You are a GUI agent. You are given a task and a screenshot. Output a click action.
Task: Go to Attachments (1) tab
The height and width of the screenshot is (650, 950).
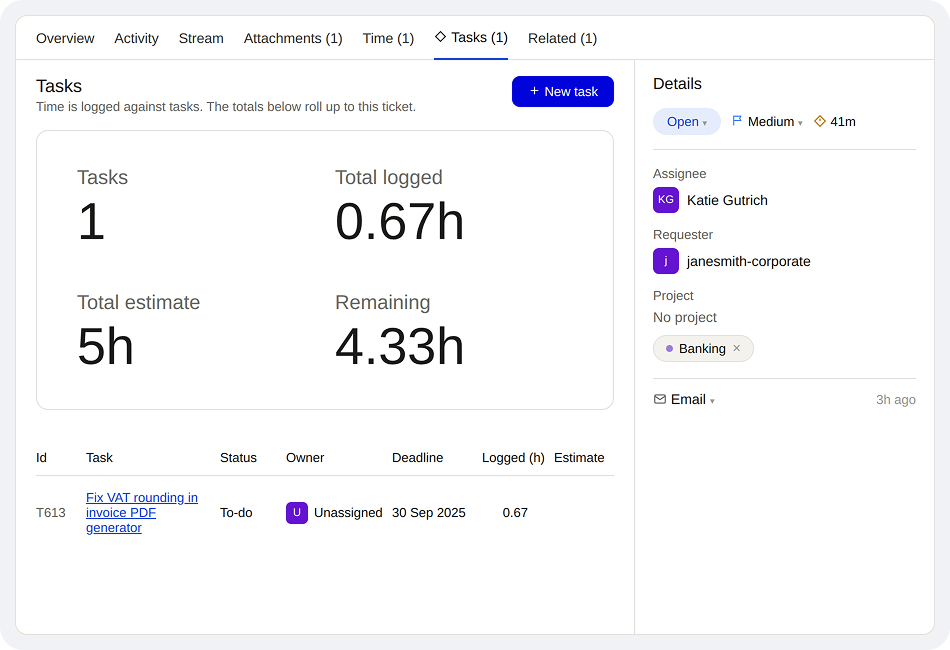coord(293,38)
